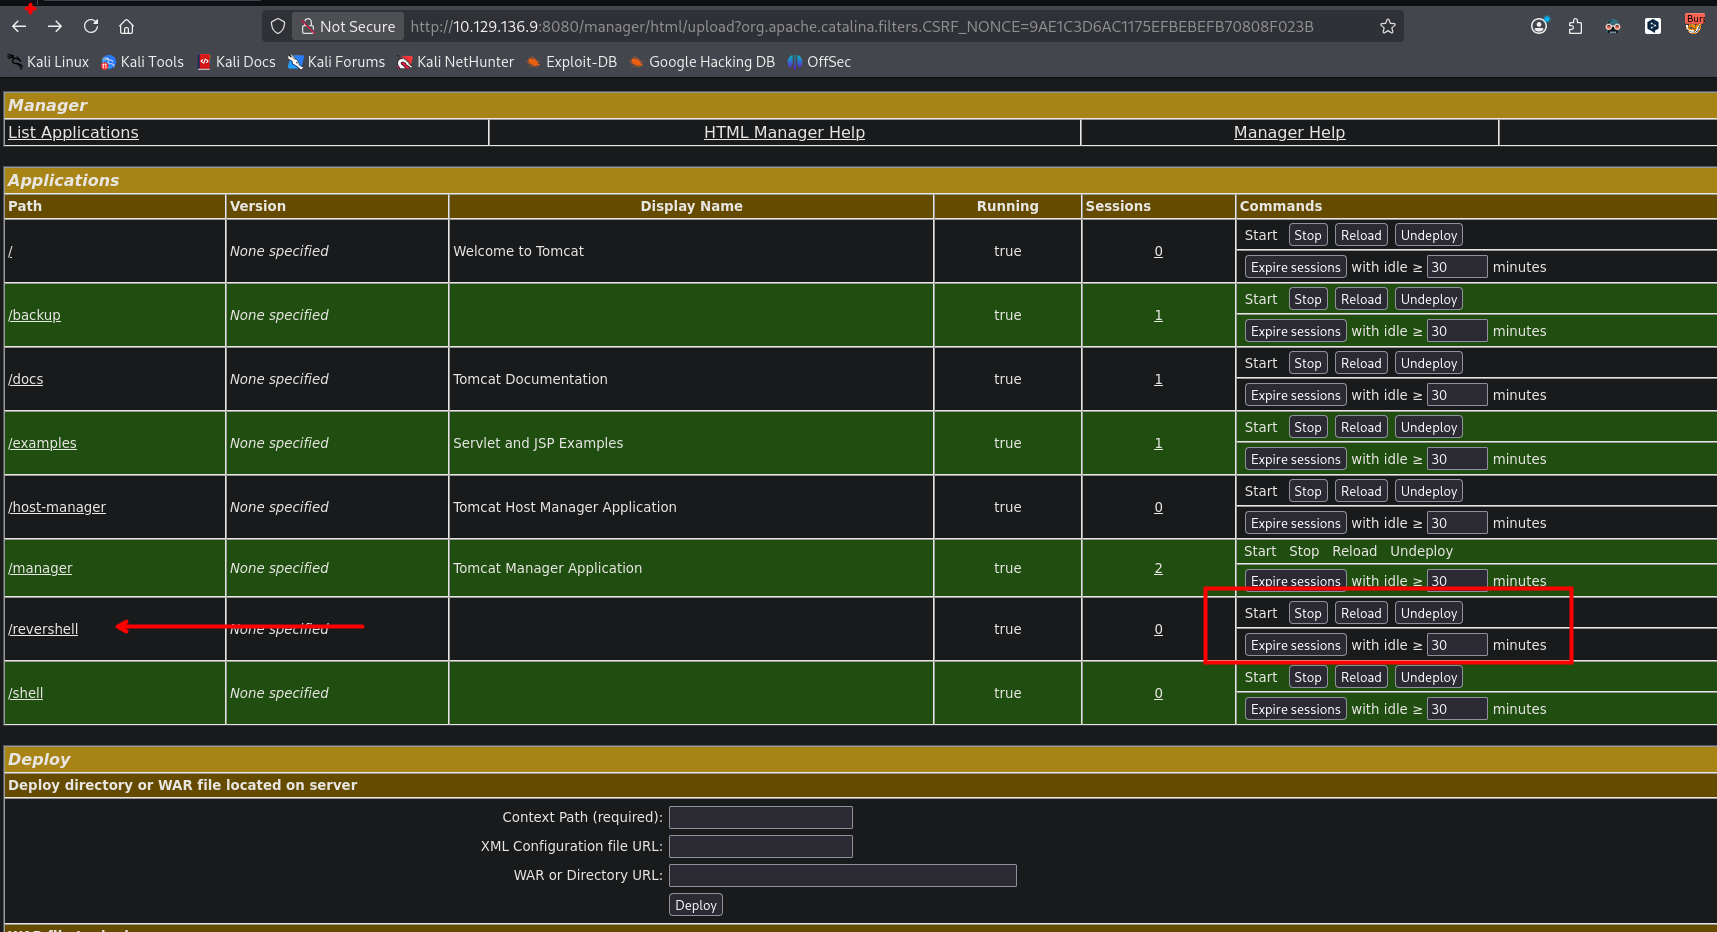The image size is (1717, 932).
Task: Click the WAR or Directory URL field
Action: point(843,875)
